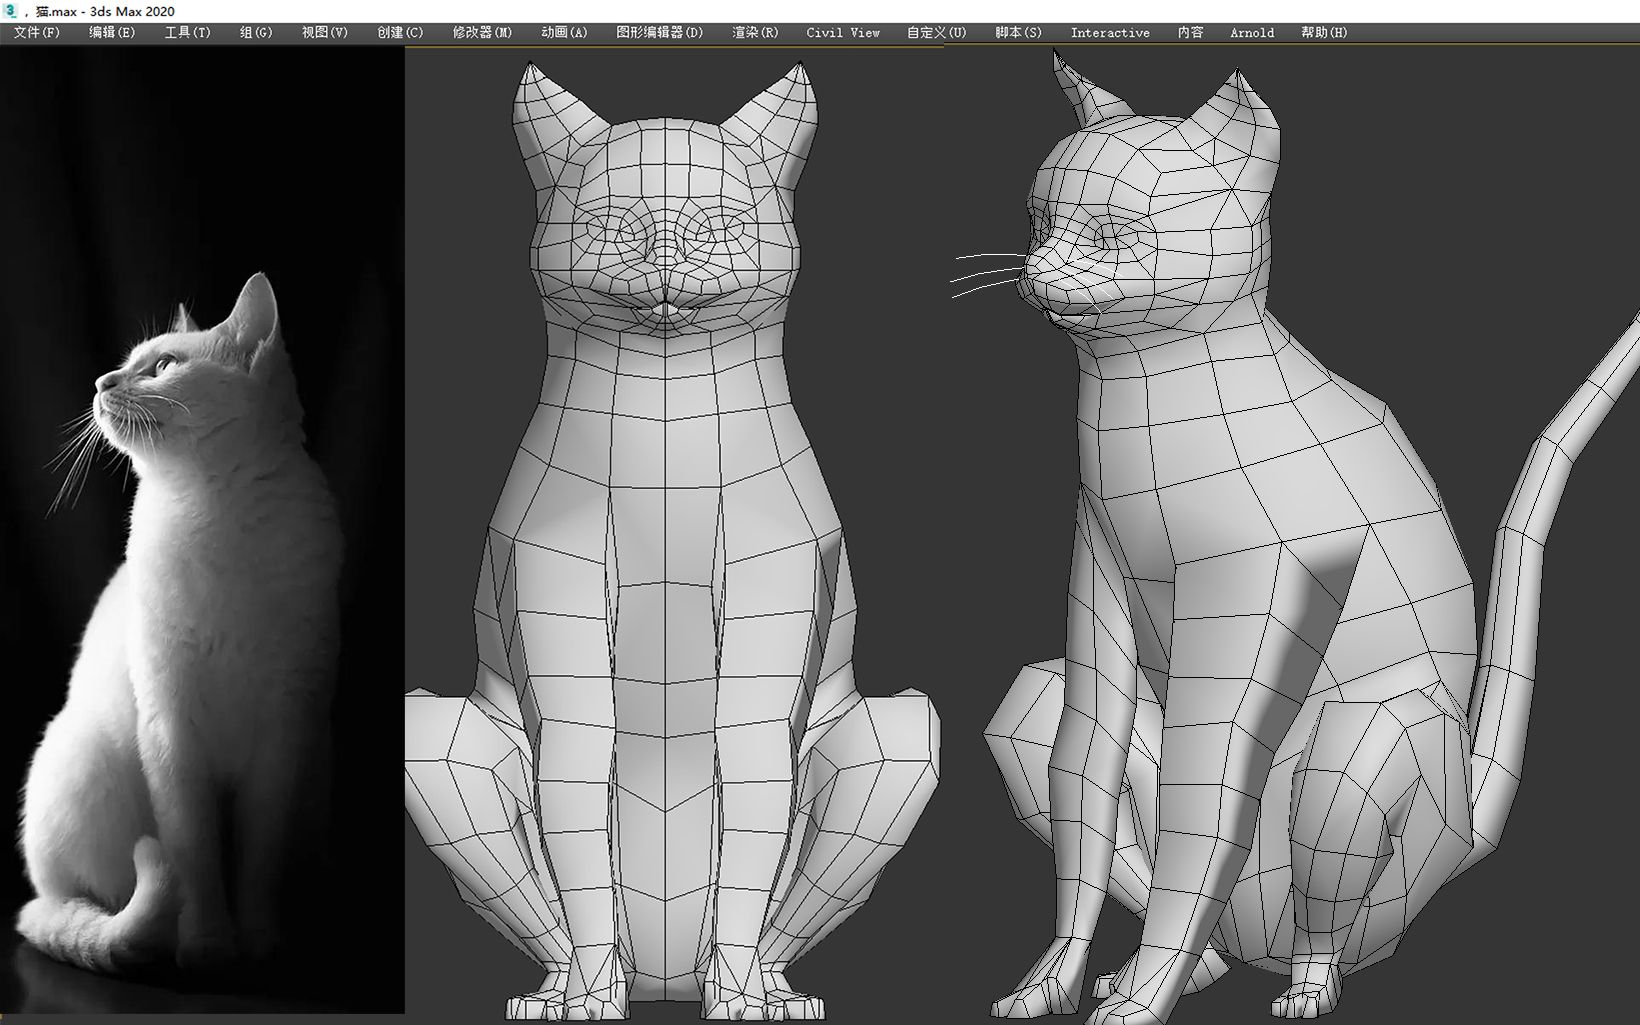Image resolution: width=1640 pixels, height=1025 pixels.
Task: Open the 工具(T) tools menu
Action: point(188,32)
